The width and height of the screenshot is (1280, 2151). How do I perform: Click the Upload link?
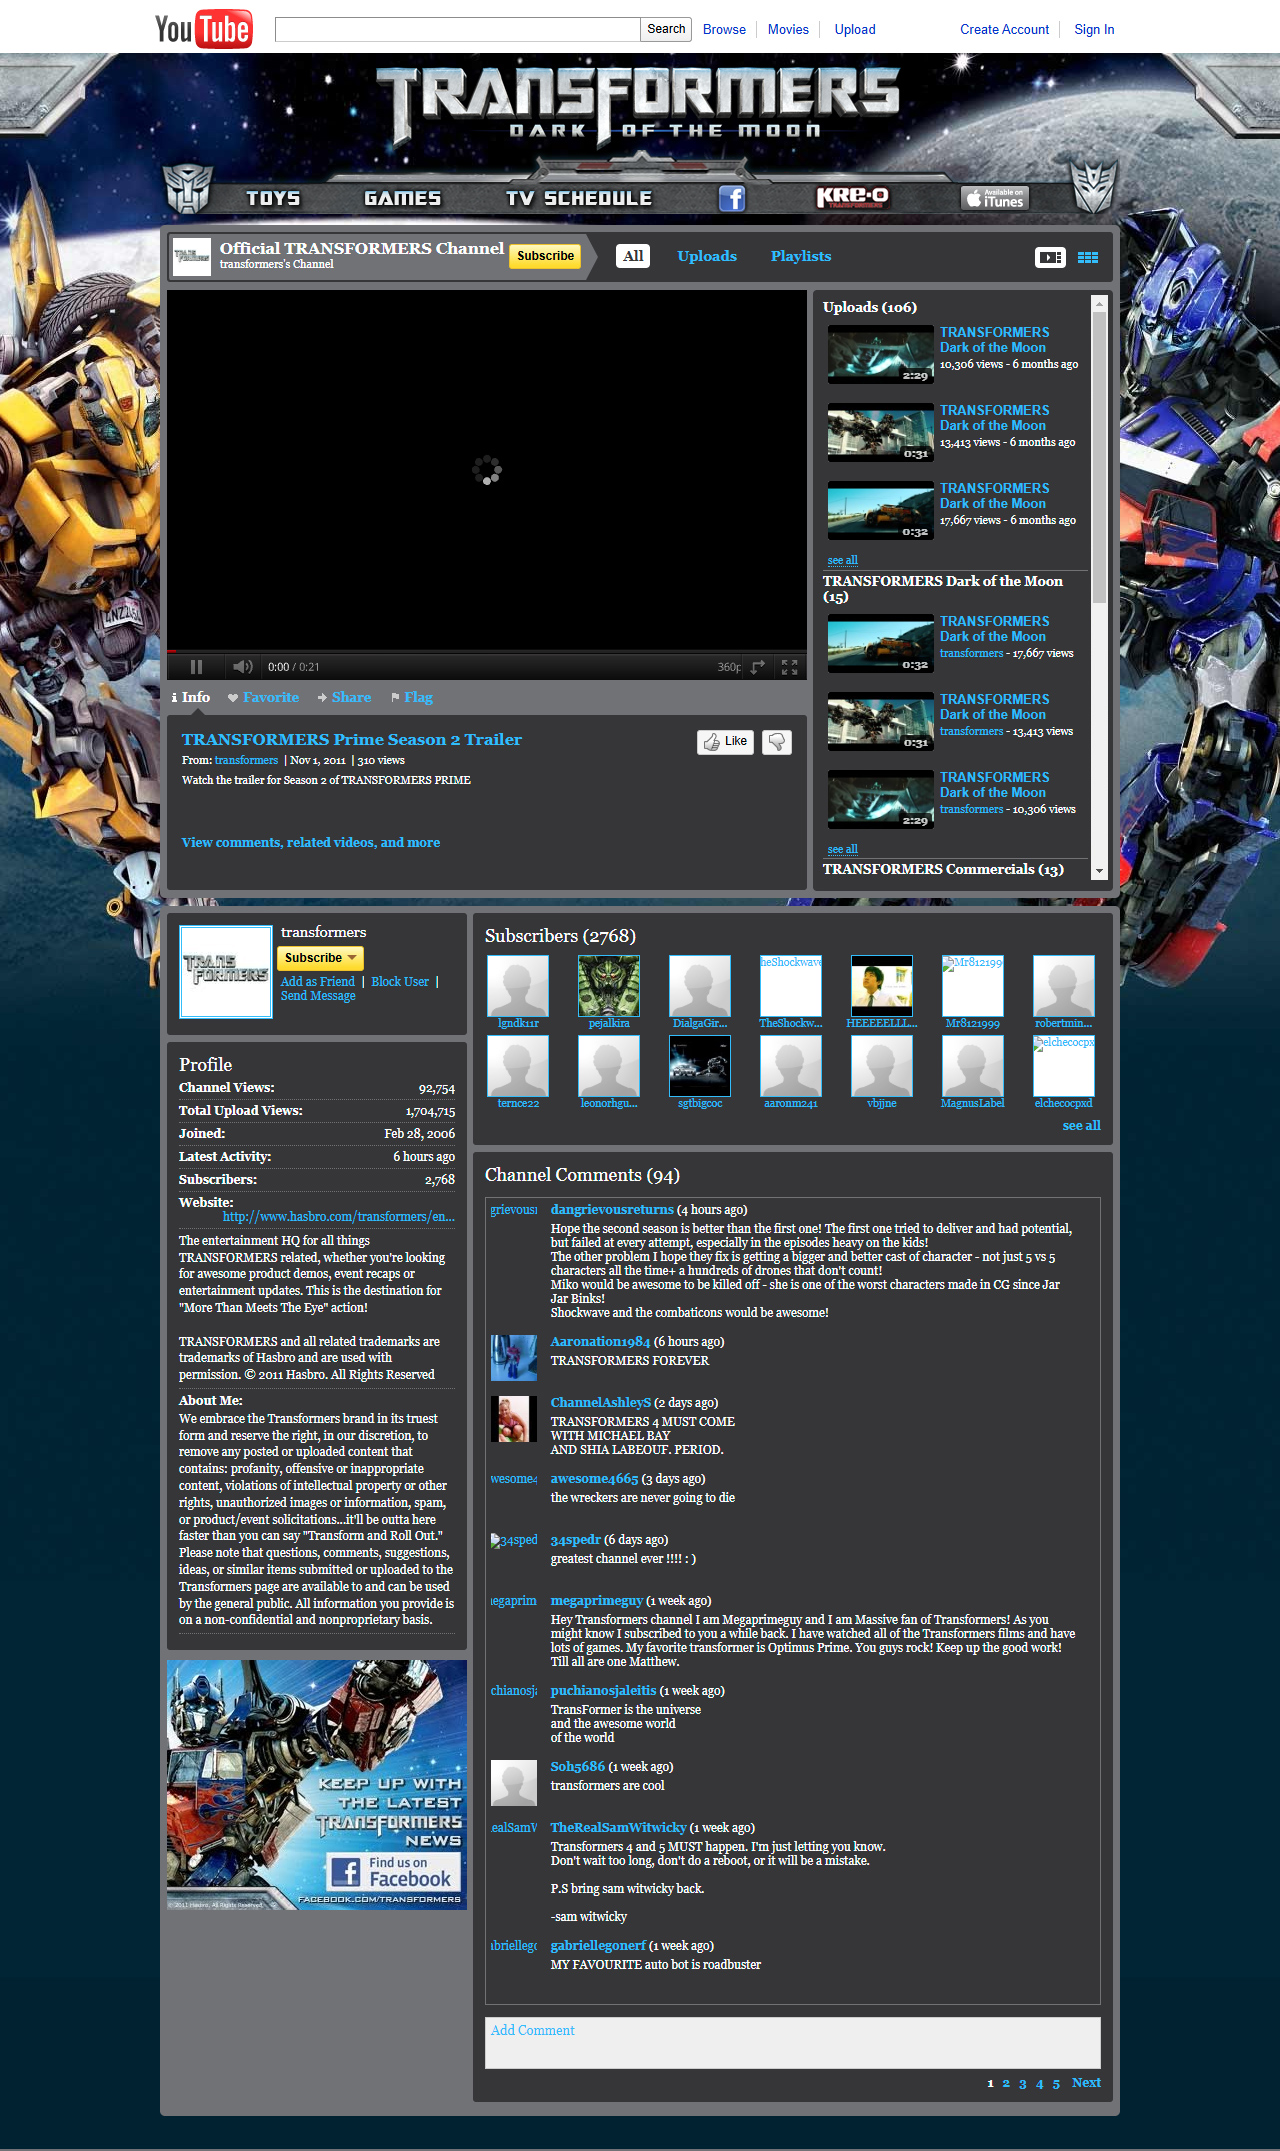[x=855, y=29]
